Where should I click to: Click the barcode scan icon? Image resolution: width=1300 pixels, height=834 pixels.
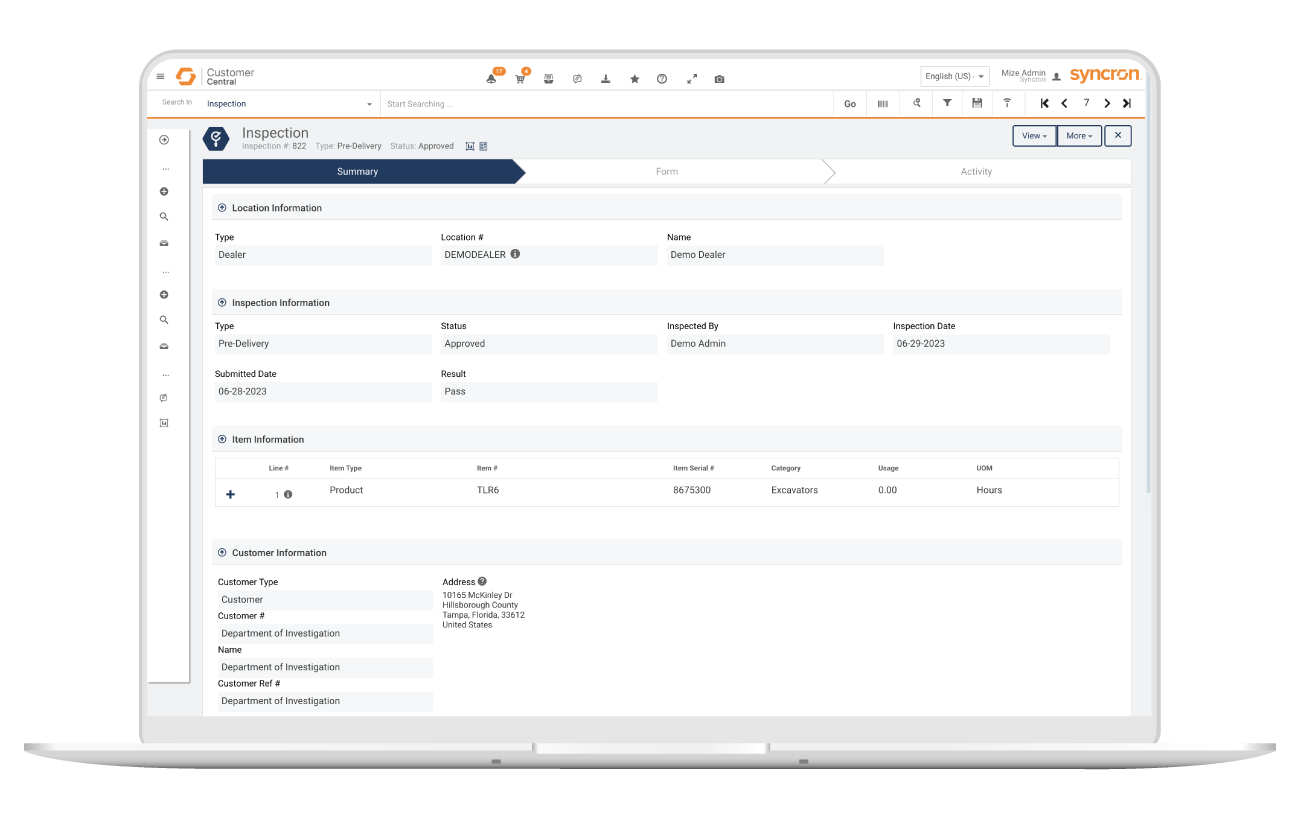[882, 103]
